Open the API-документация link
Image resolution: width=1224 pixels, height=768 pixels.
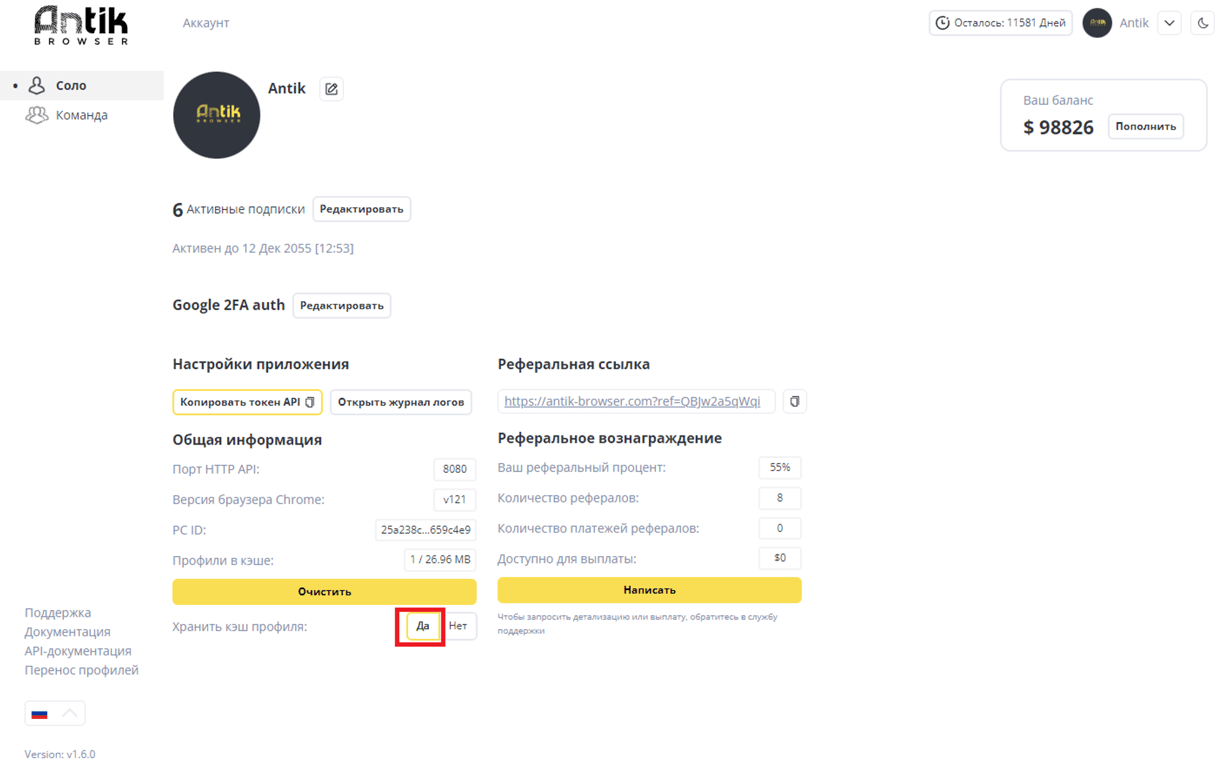click(78, 650)
